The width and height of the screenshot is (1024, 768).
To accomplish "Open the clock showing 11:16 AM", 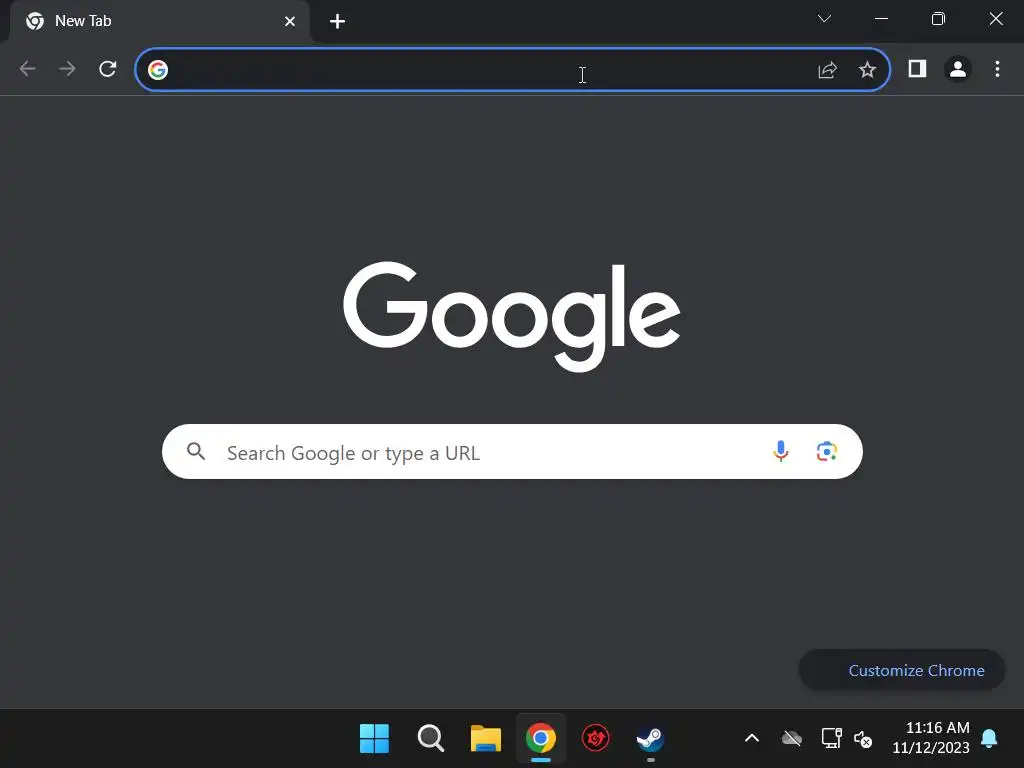I will (x=931, y=737).
